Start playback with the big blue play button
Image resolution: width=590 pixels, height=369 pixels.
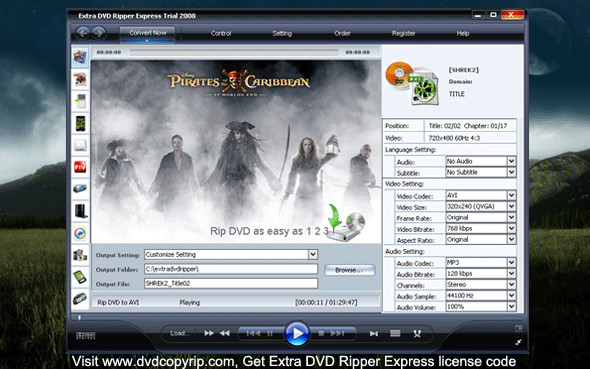(297, 333)
